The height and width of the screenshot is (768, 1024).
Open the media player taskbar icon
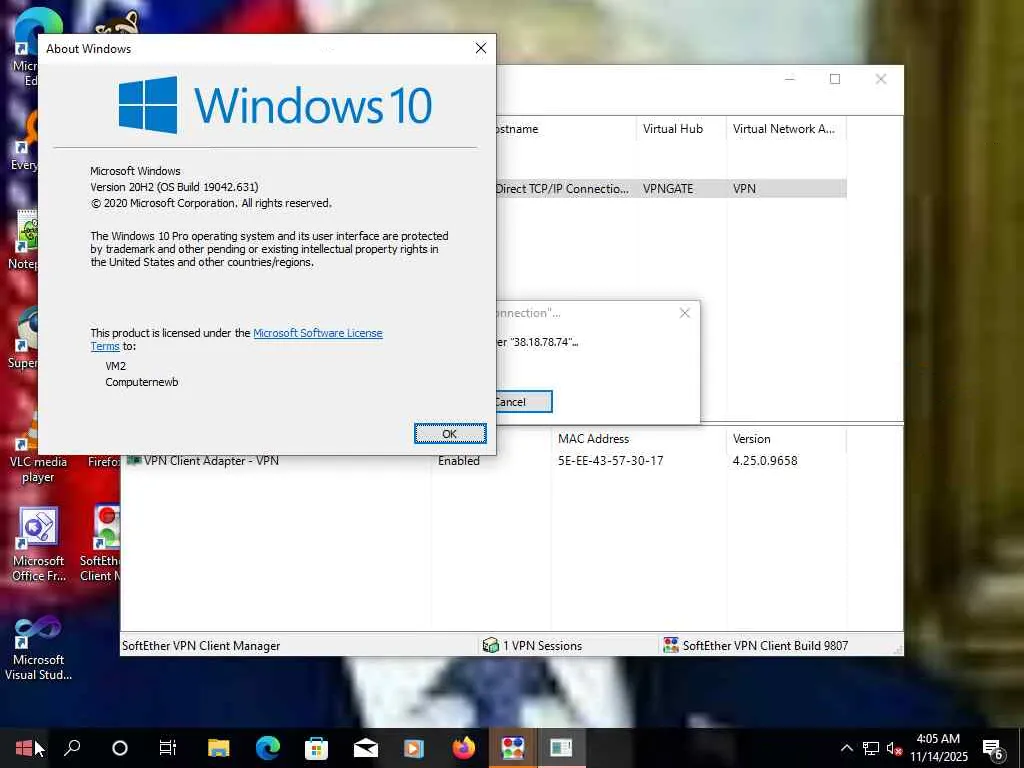[x=414, y=748]
